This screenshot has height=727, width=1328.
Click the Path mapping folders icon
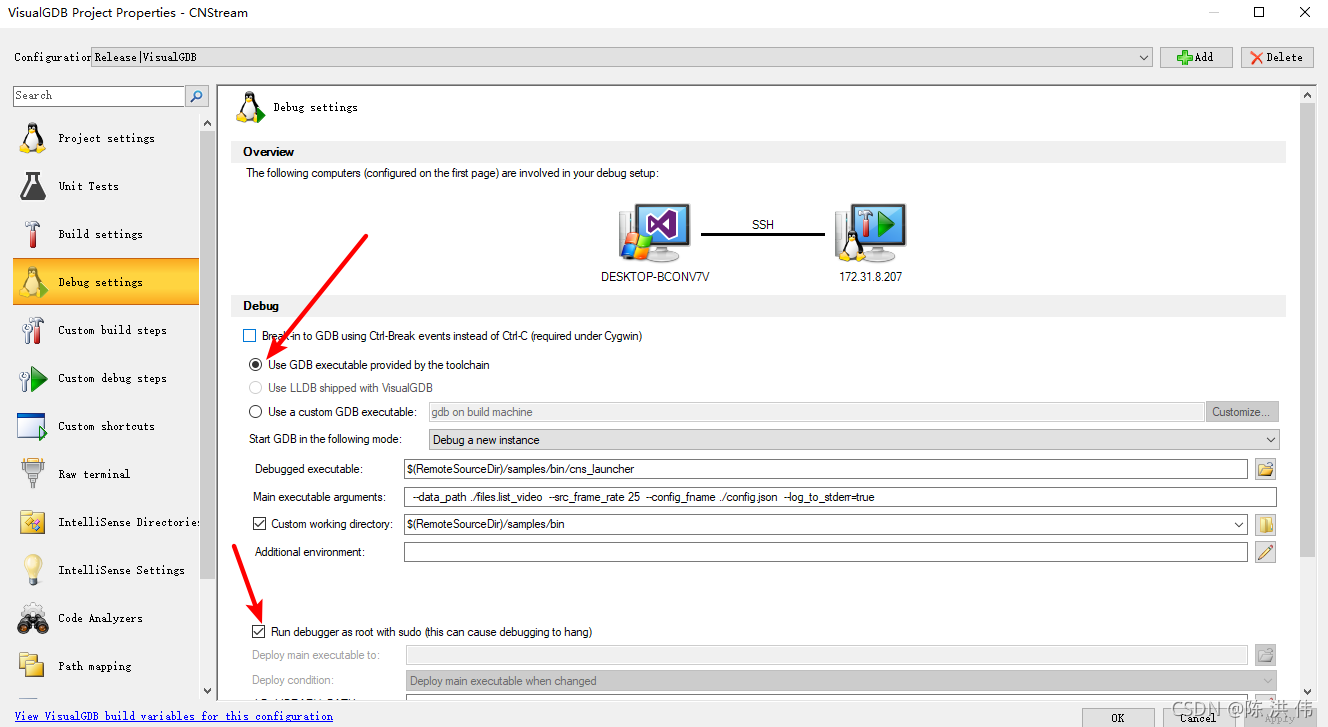(x=32, y=666)
